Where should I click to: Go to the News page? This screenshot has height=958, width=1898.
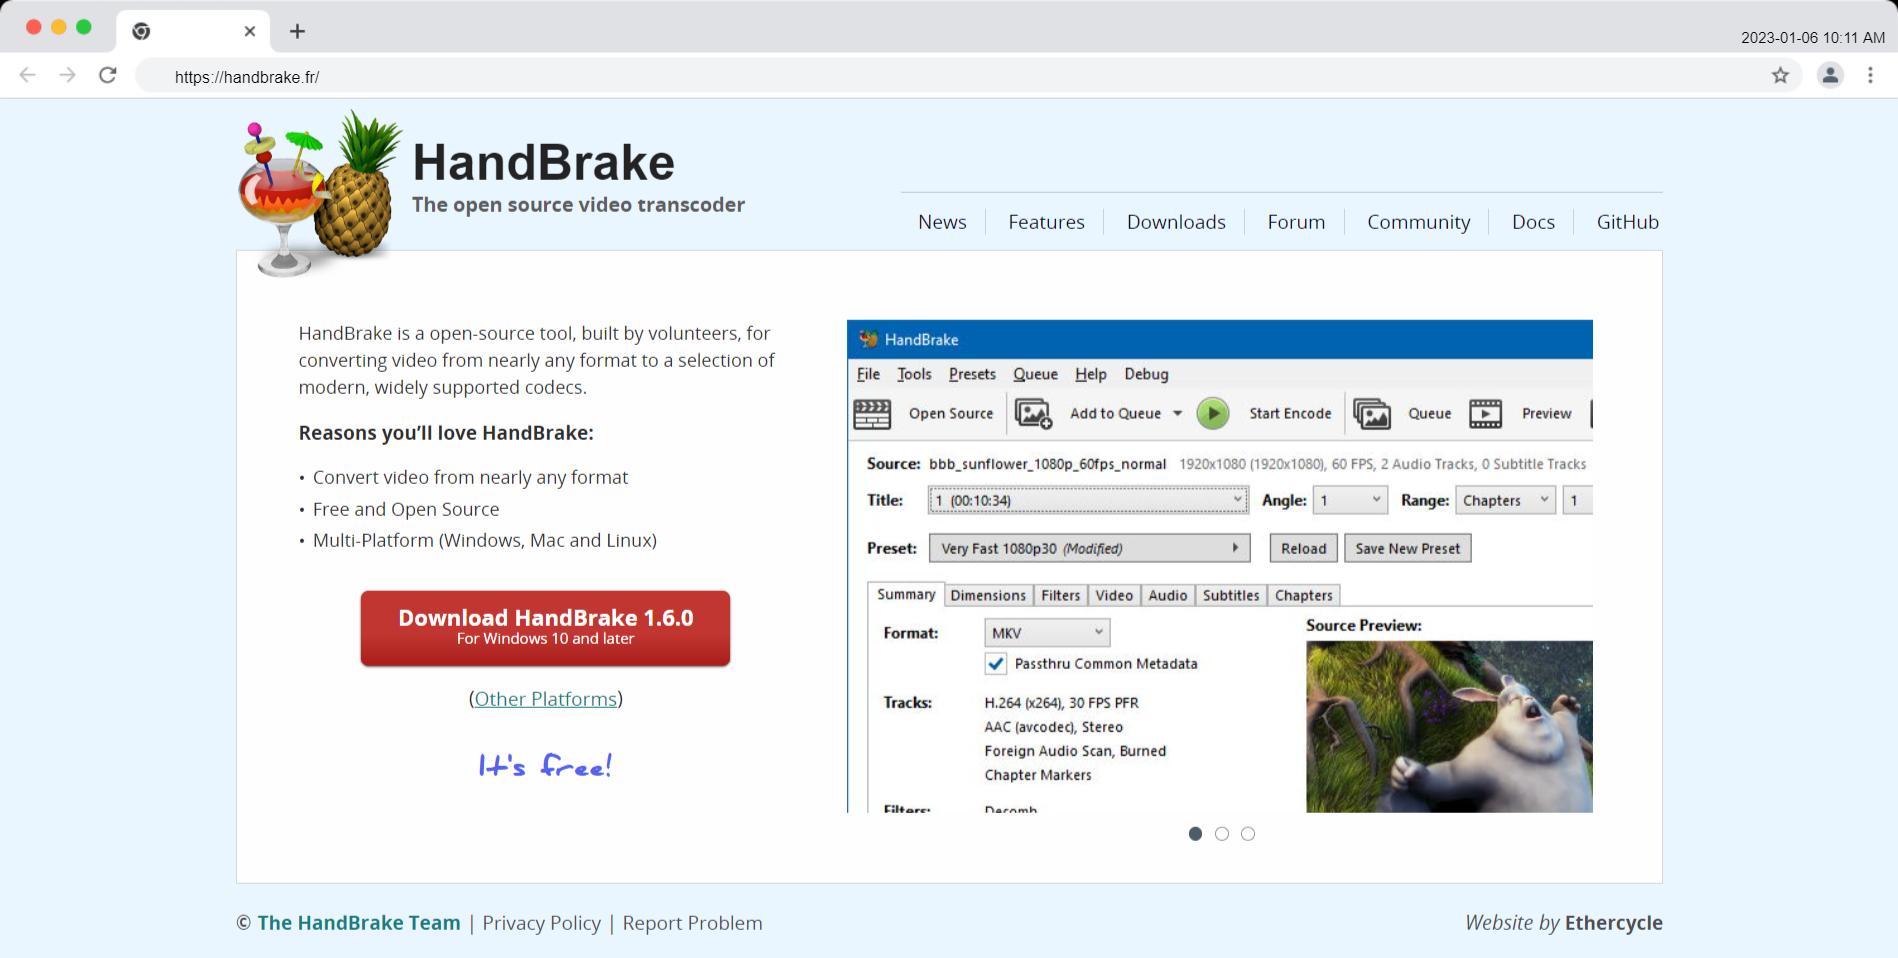(x=942, y=222)
